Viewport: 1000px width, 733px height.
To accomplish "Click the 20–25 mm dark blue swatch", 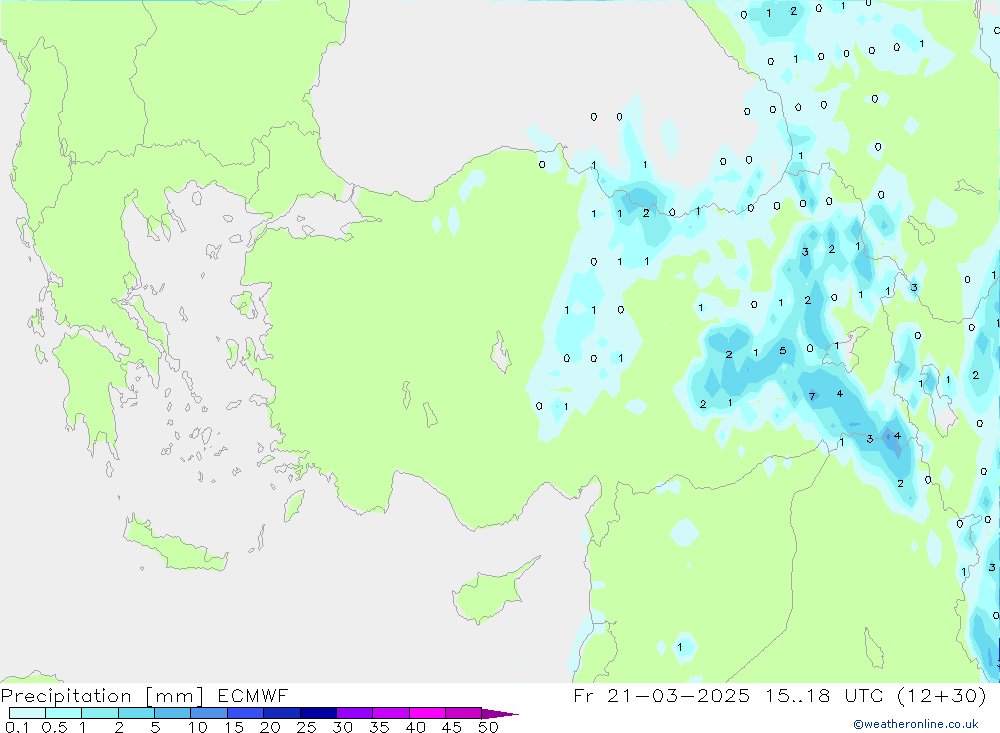I will click(x=281, y=713).
